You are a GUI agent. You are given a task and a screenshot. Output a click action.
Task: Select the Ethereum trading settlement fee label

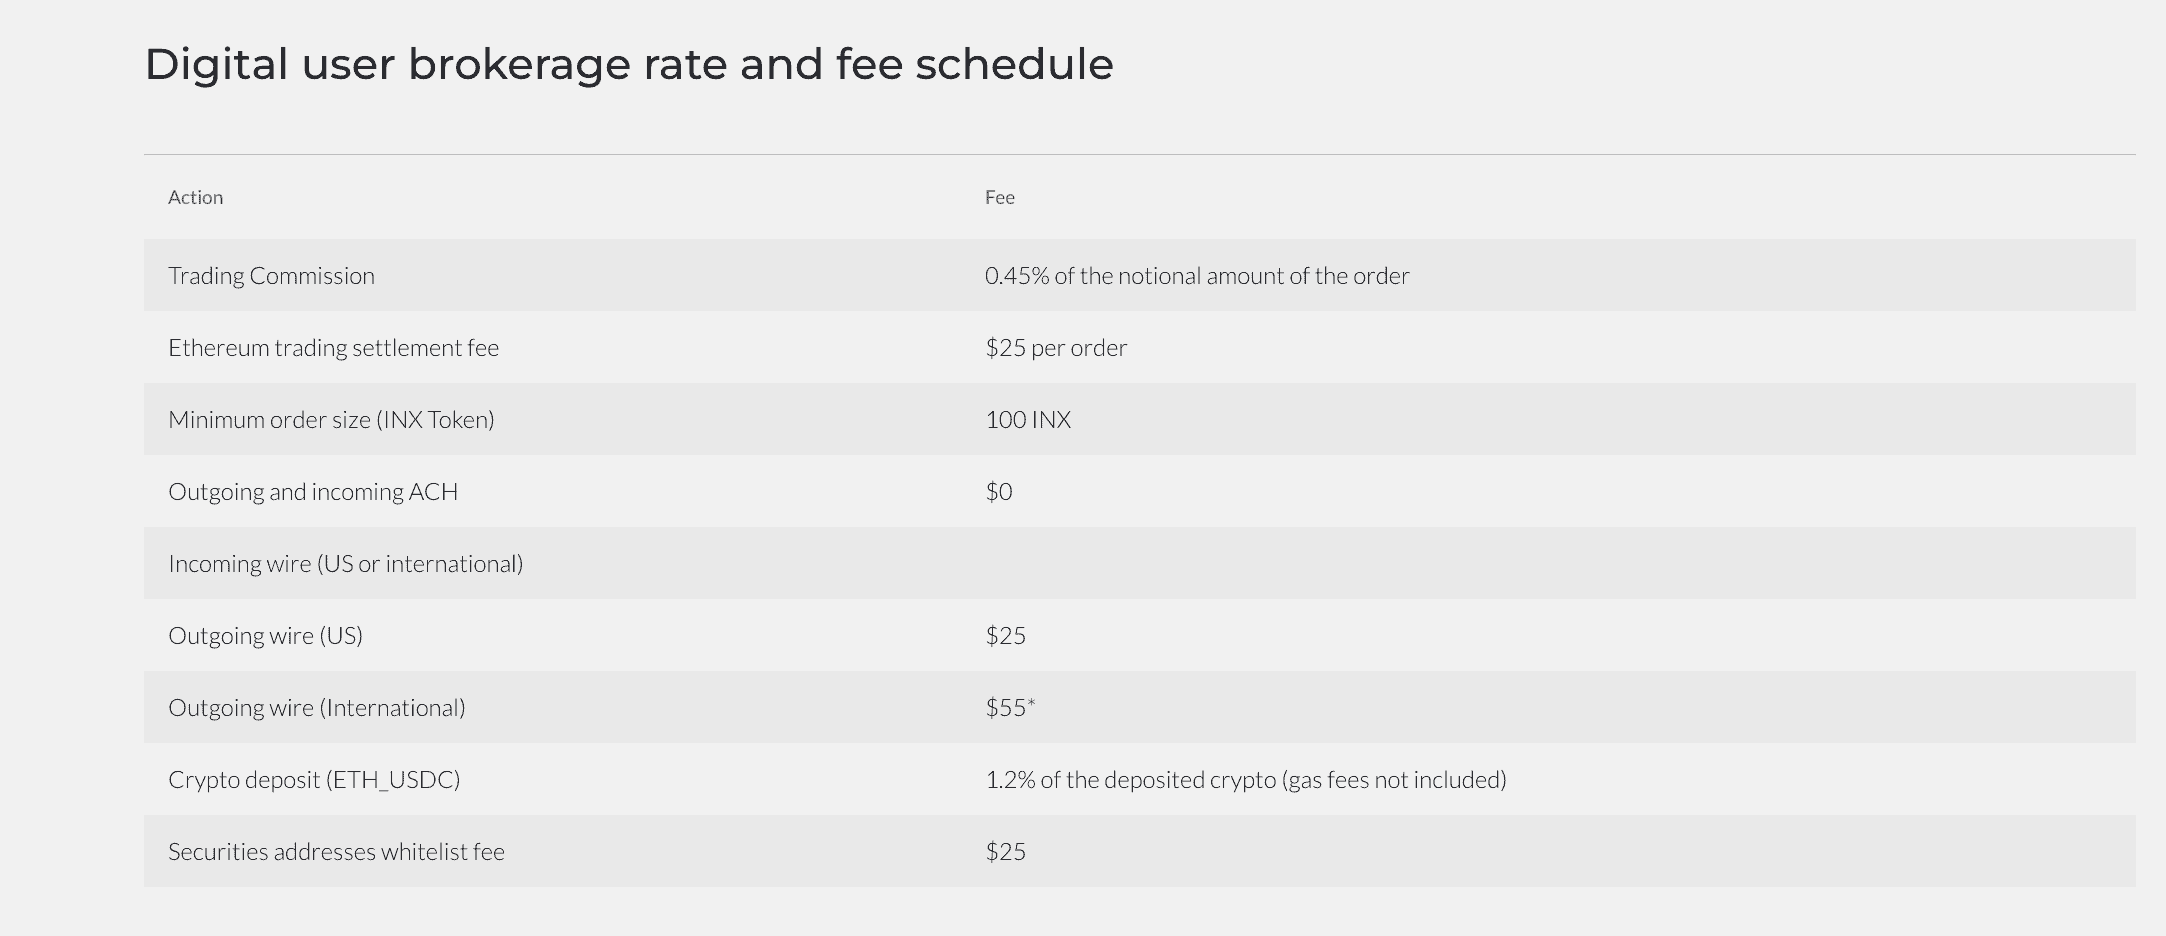click(x=333, y=348)
